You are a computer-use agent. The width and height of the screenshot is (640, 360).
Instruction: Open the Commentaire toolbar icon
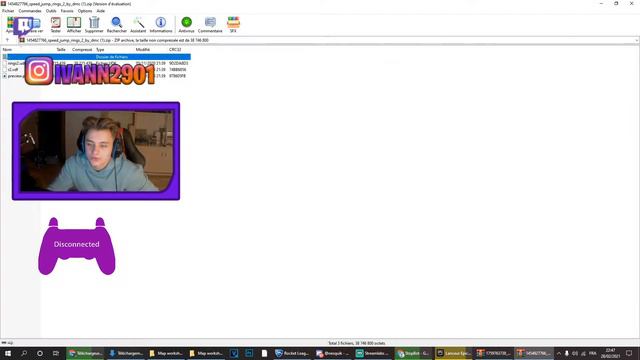point(210,25)
